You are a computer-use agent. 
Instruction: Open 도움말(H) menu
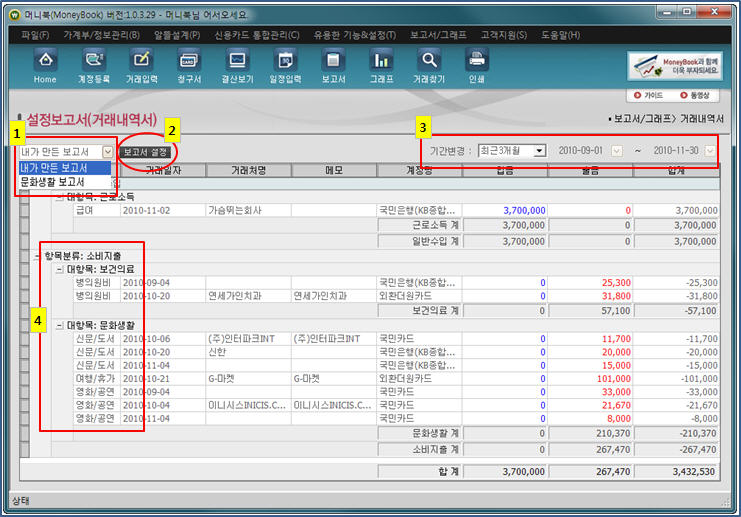(561, 35)
